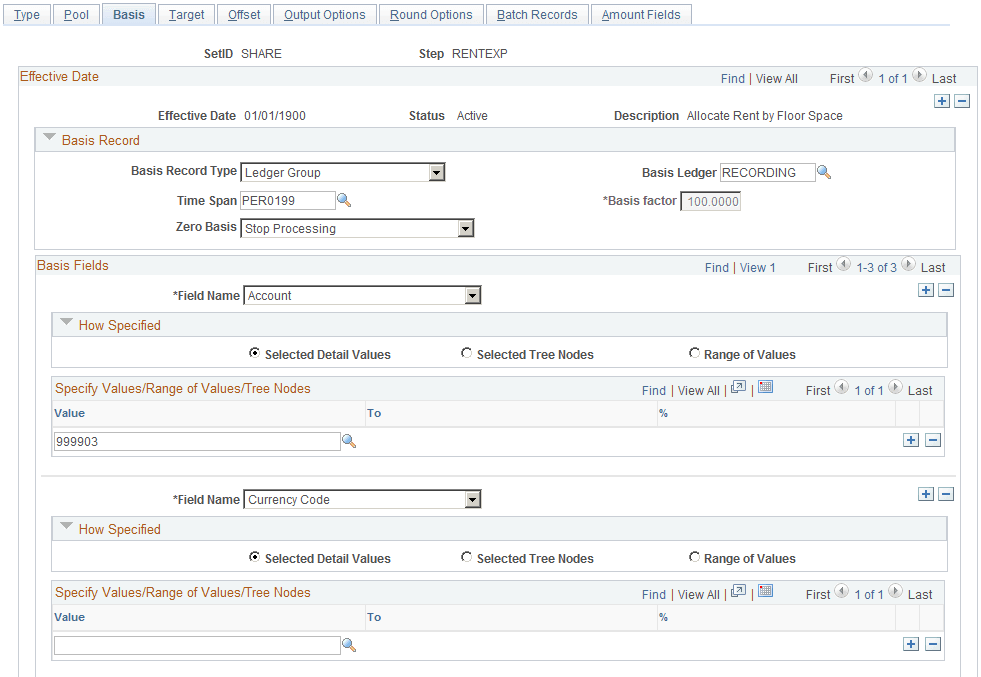Select Range of Values for Account field
The image size is (981, 677).
click(694, 353)
